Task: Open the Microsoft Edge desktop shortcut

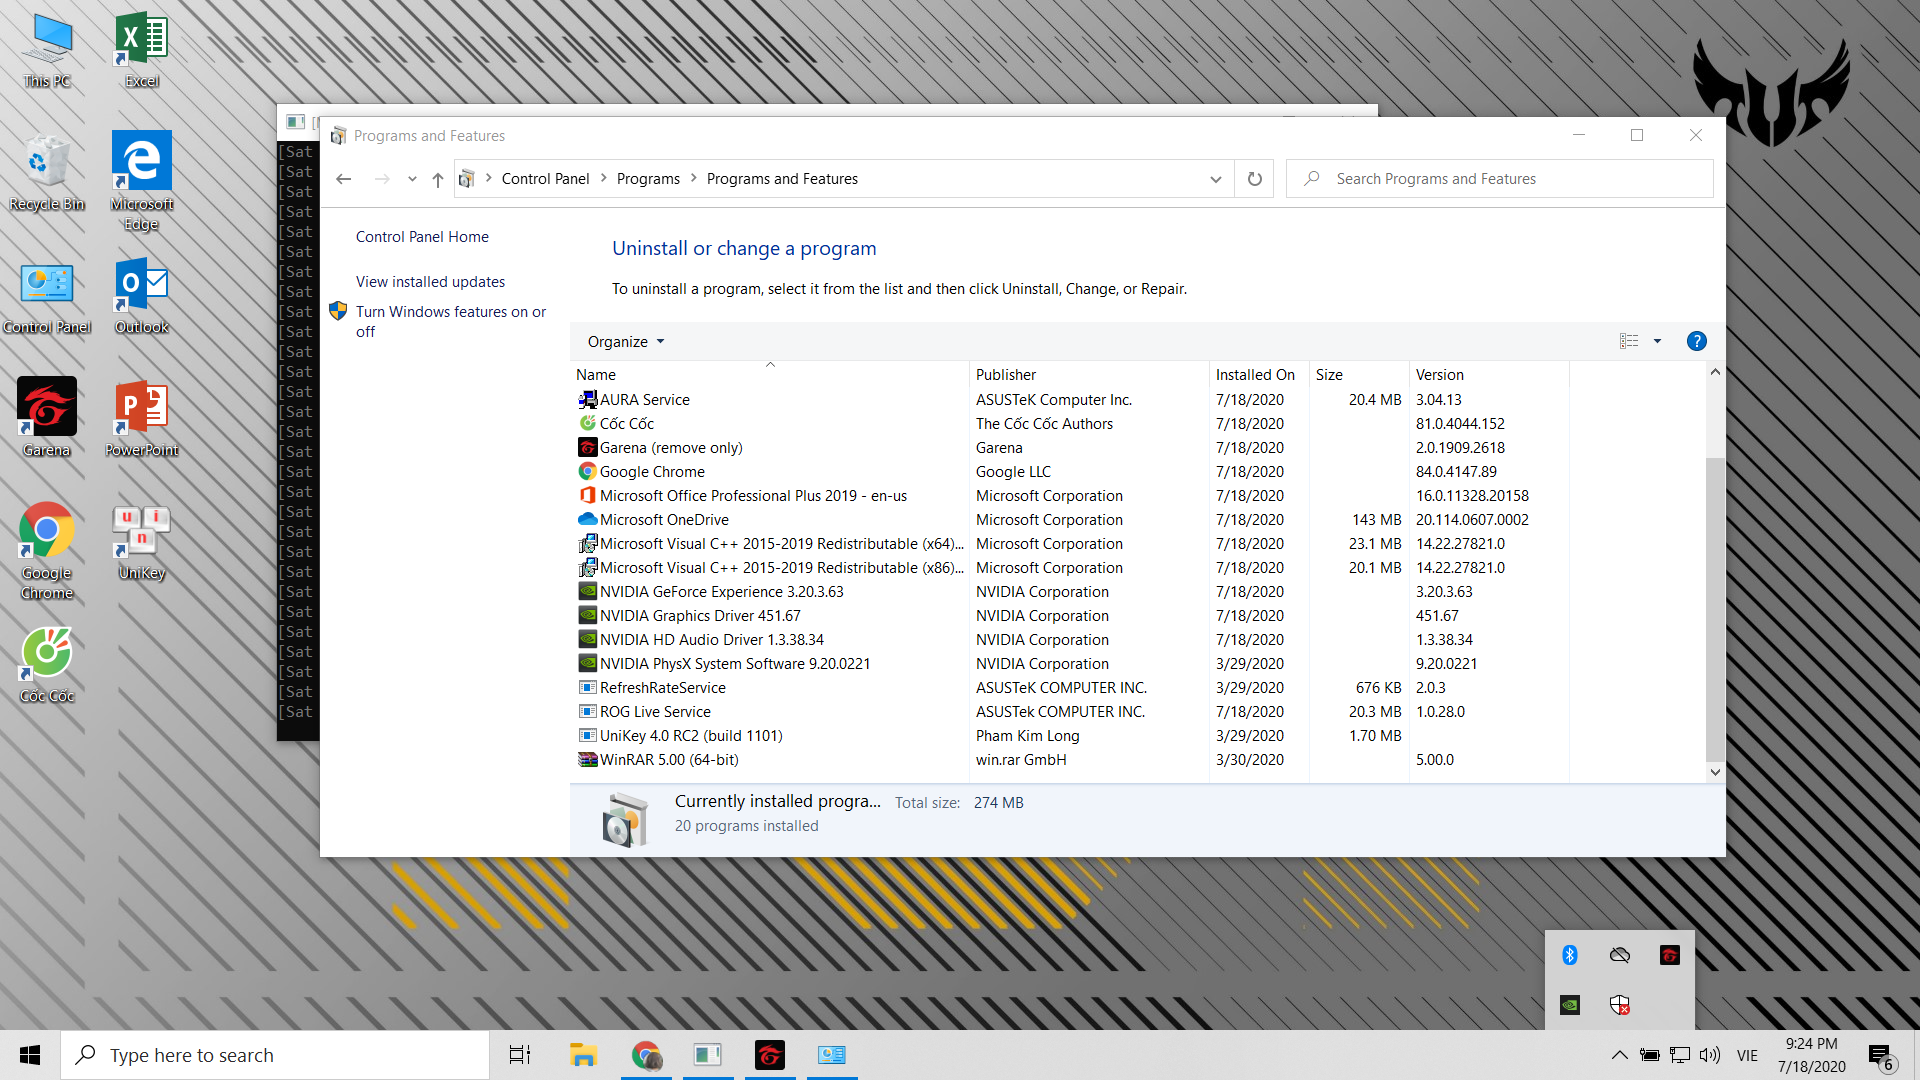Action: (x=141, y=182)
